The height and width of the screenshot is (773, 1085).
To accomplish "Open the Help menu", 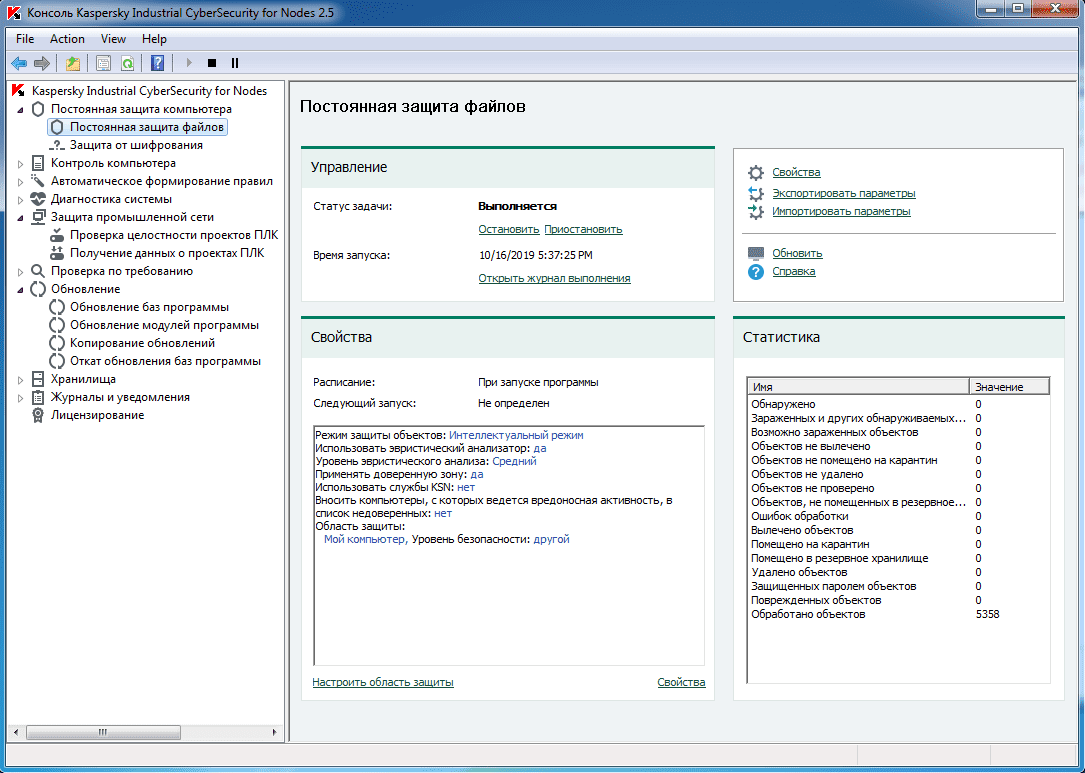I will pos(154,39).
